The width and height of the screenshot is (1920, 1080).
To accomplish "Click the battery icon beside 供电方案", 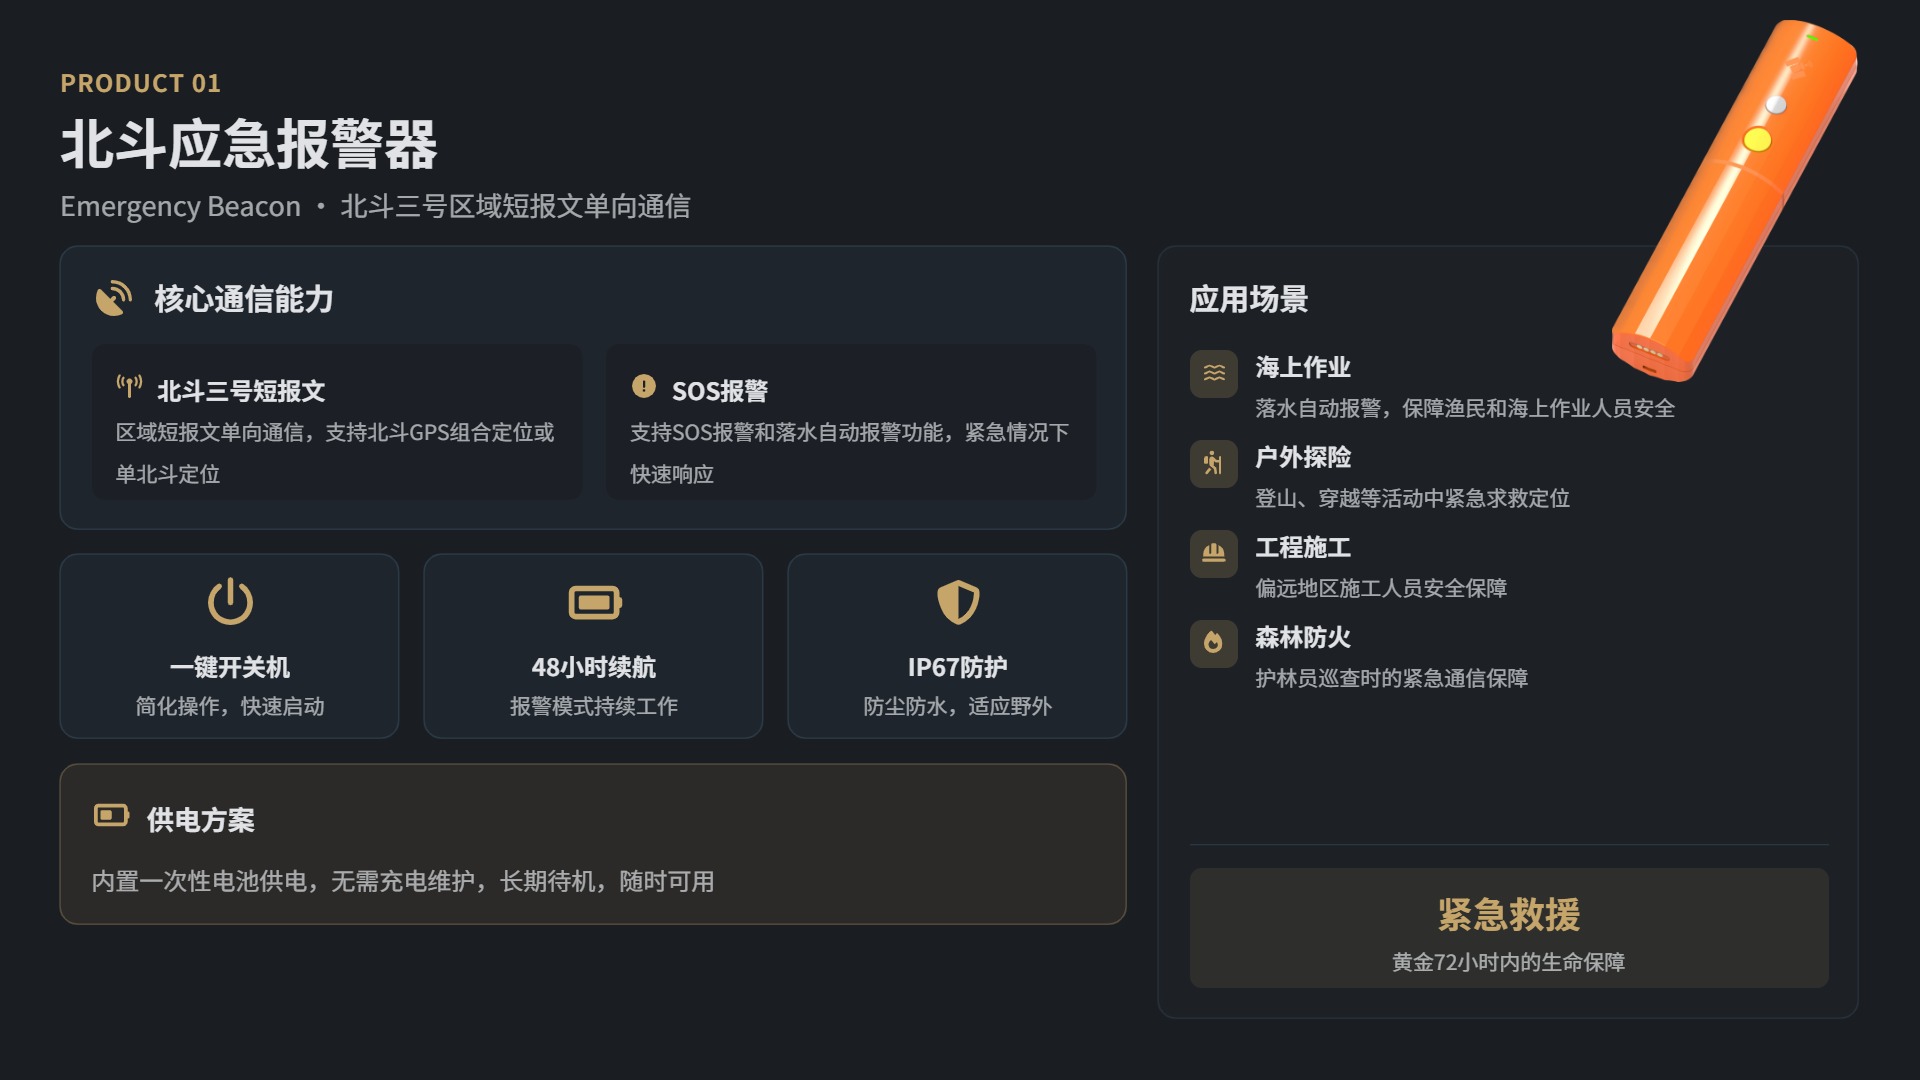I will pos(111,816).
